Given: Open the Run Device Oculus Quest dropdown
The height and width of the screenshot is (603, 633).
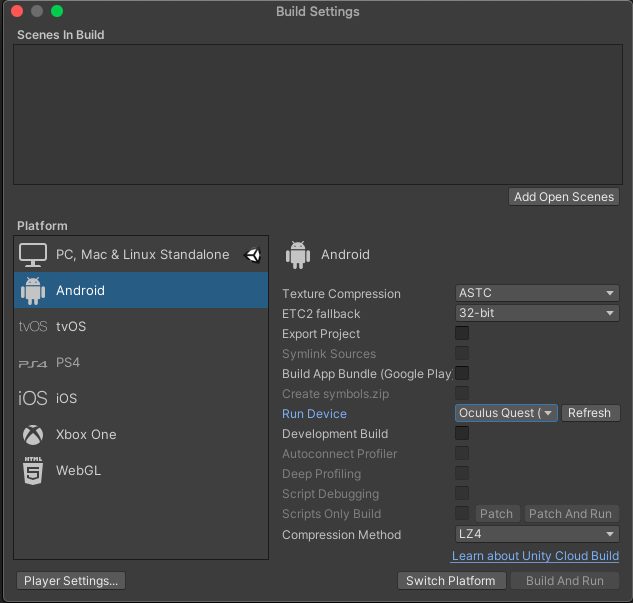Looking at the screenshot, I should [506, 413].
